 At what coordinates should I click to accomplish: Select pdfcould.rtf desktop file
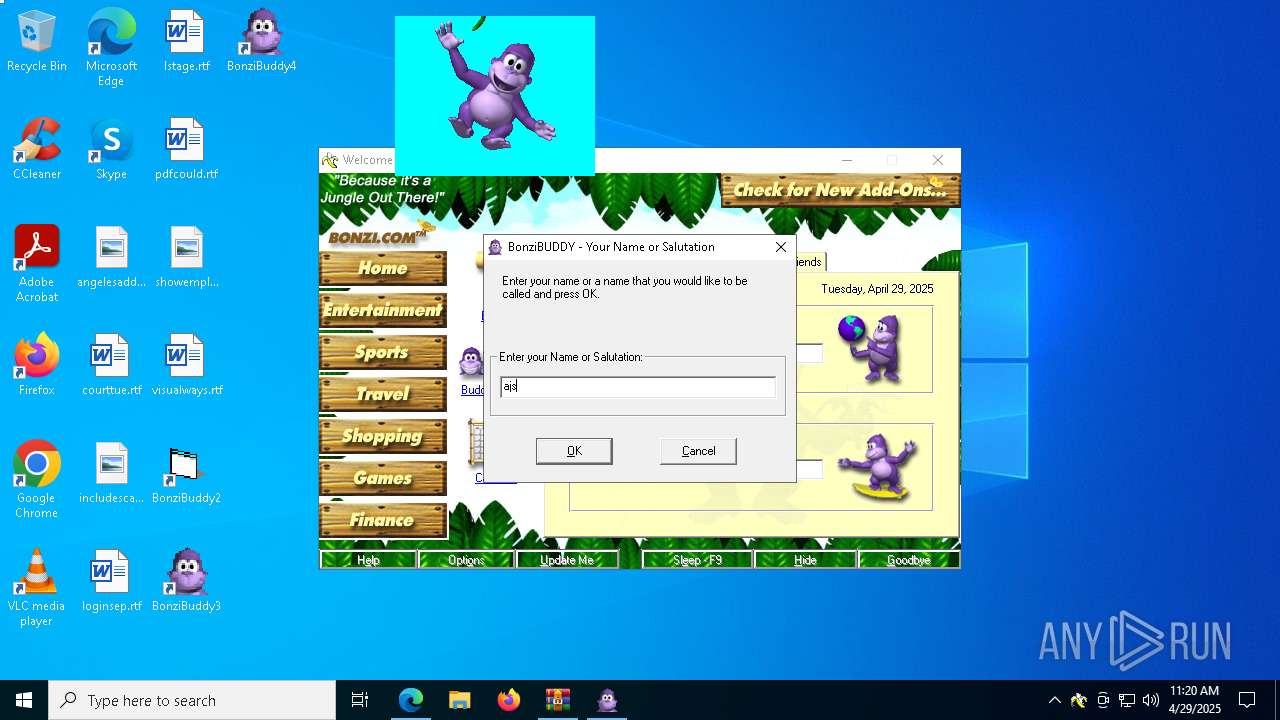coord(186,150)
